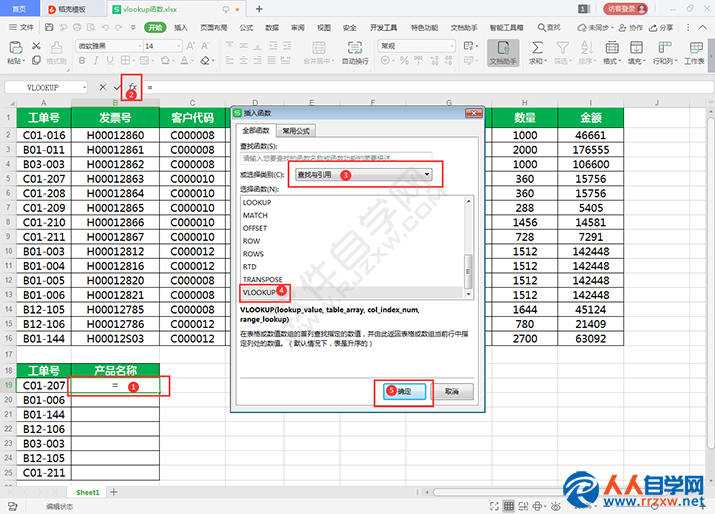Screen dimensions: 715x514
Task: Select the All Functions dialog tab
Action: click(256, 130)
